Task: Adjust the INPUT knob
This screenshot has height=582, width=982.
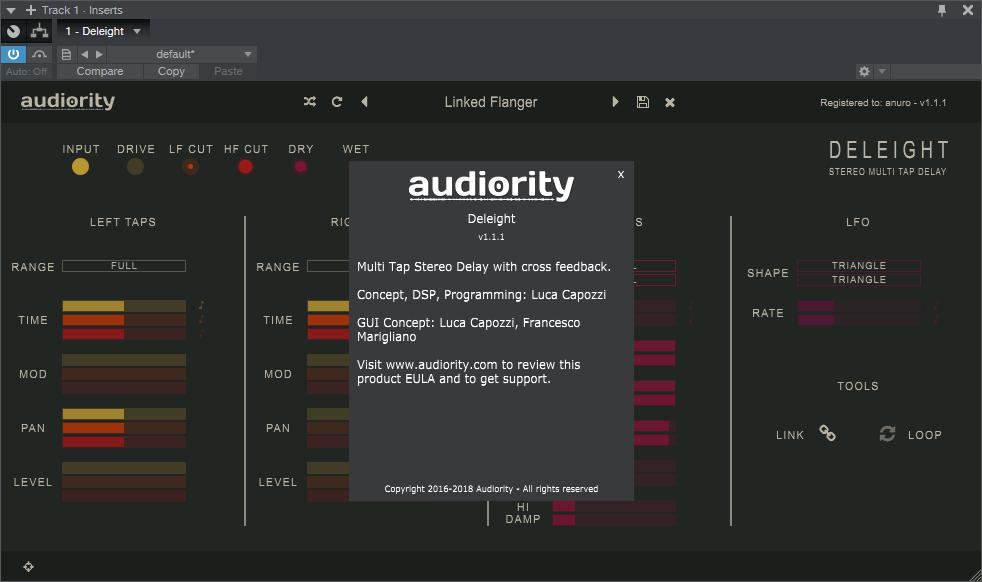Action: (x=80, y=167)
